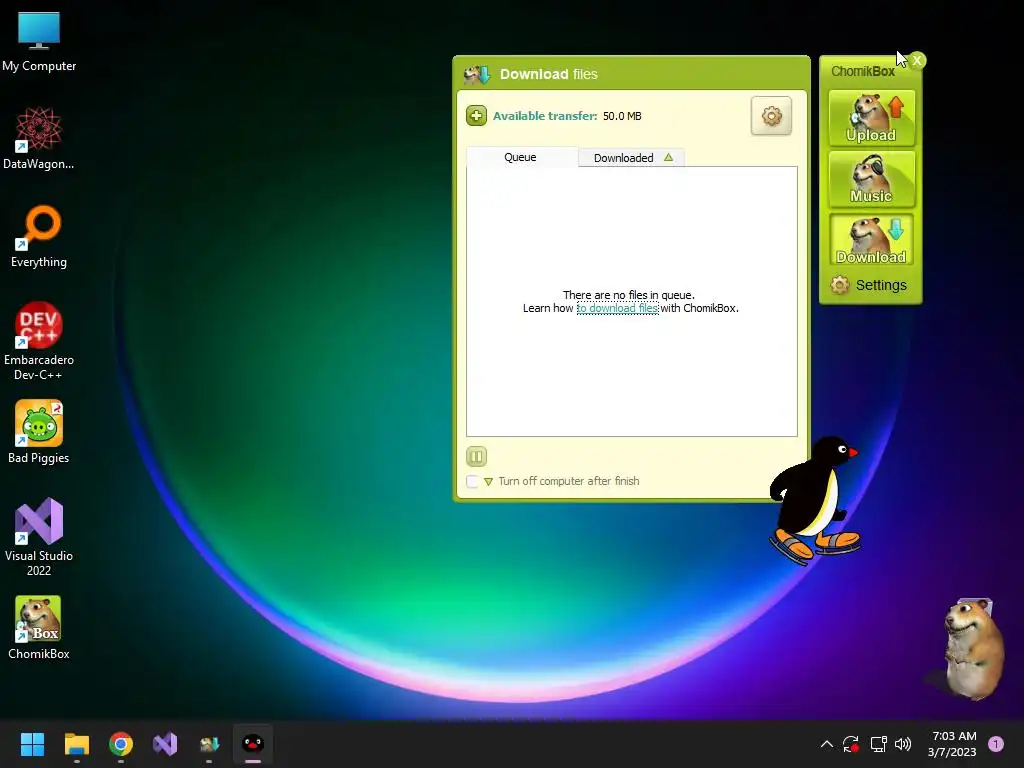Select the Bad Piggies desktop shortcut
Screen dimensions: 1024x768
(x=39, y=432)
